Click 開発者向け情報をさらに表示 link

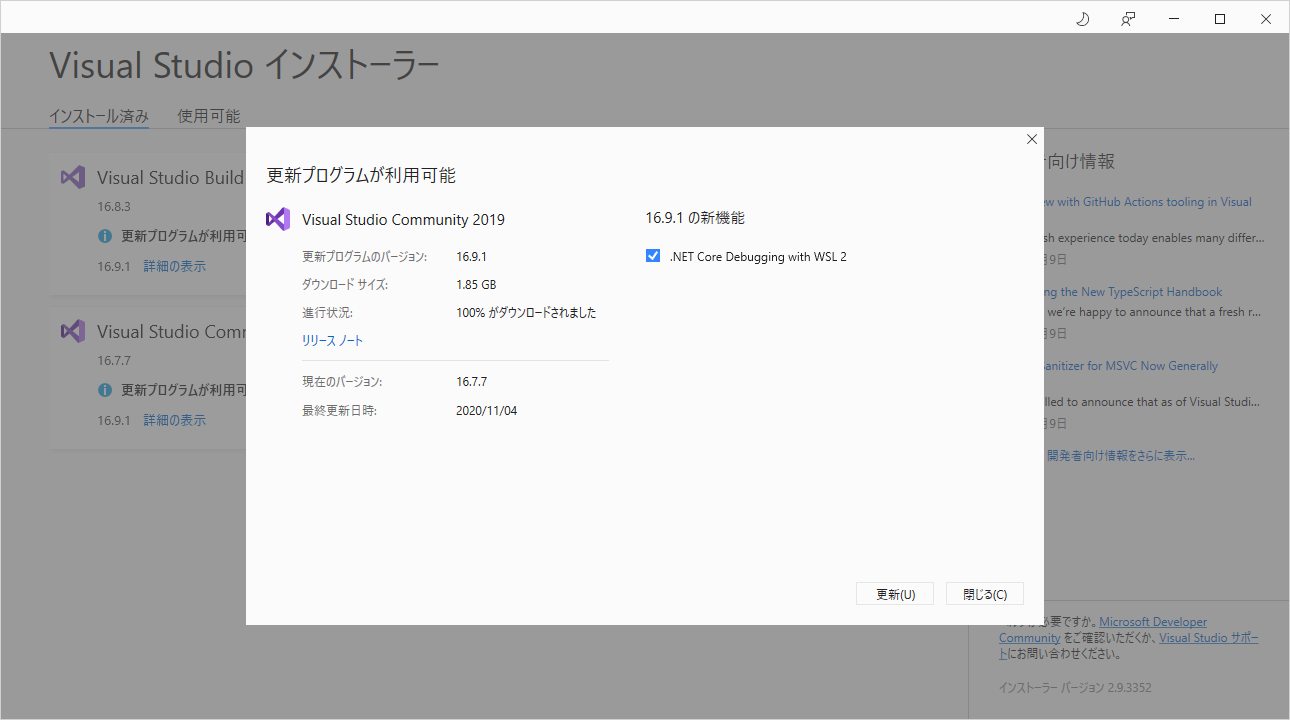(1120, 456)
